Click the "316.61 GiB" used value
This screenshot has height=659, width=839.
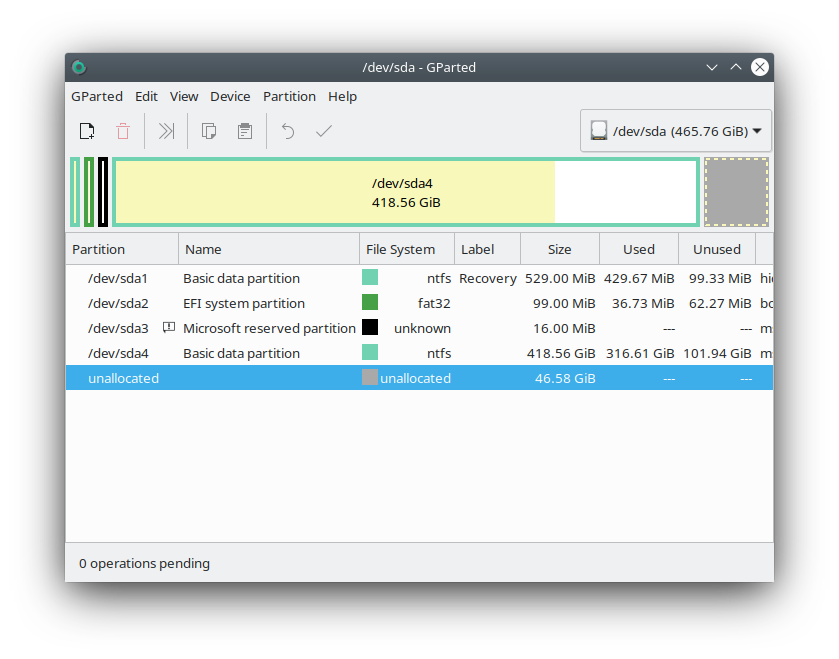(640, 353)
